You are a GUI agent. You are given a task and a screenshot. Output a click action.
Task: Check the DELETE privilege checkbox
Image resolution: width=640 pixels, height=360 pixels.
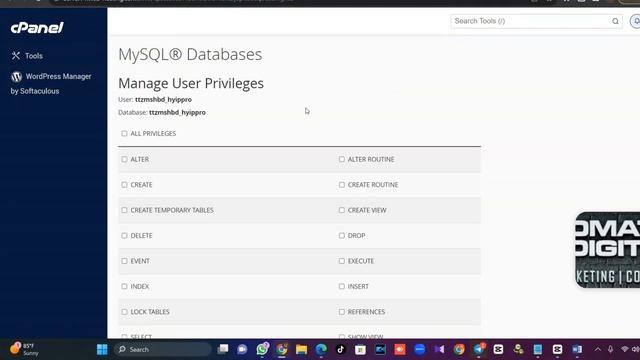tap(124, 236)
